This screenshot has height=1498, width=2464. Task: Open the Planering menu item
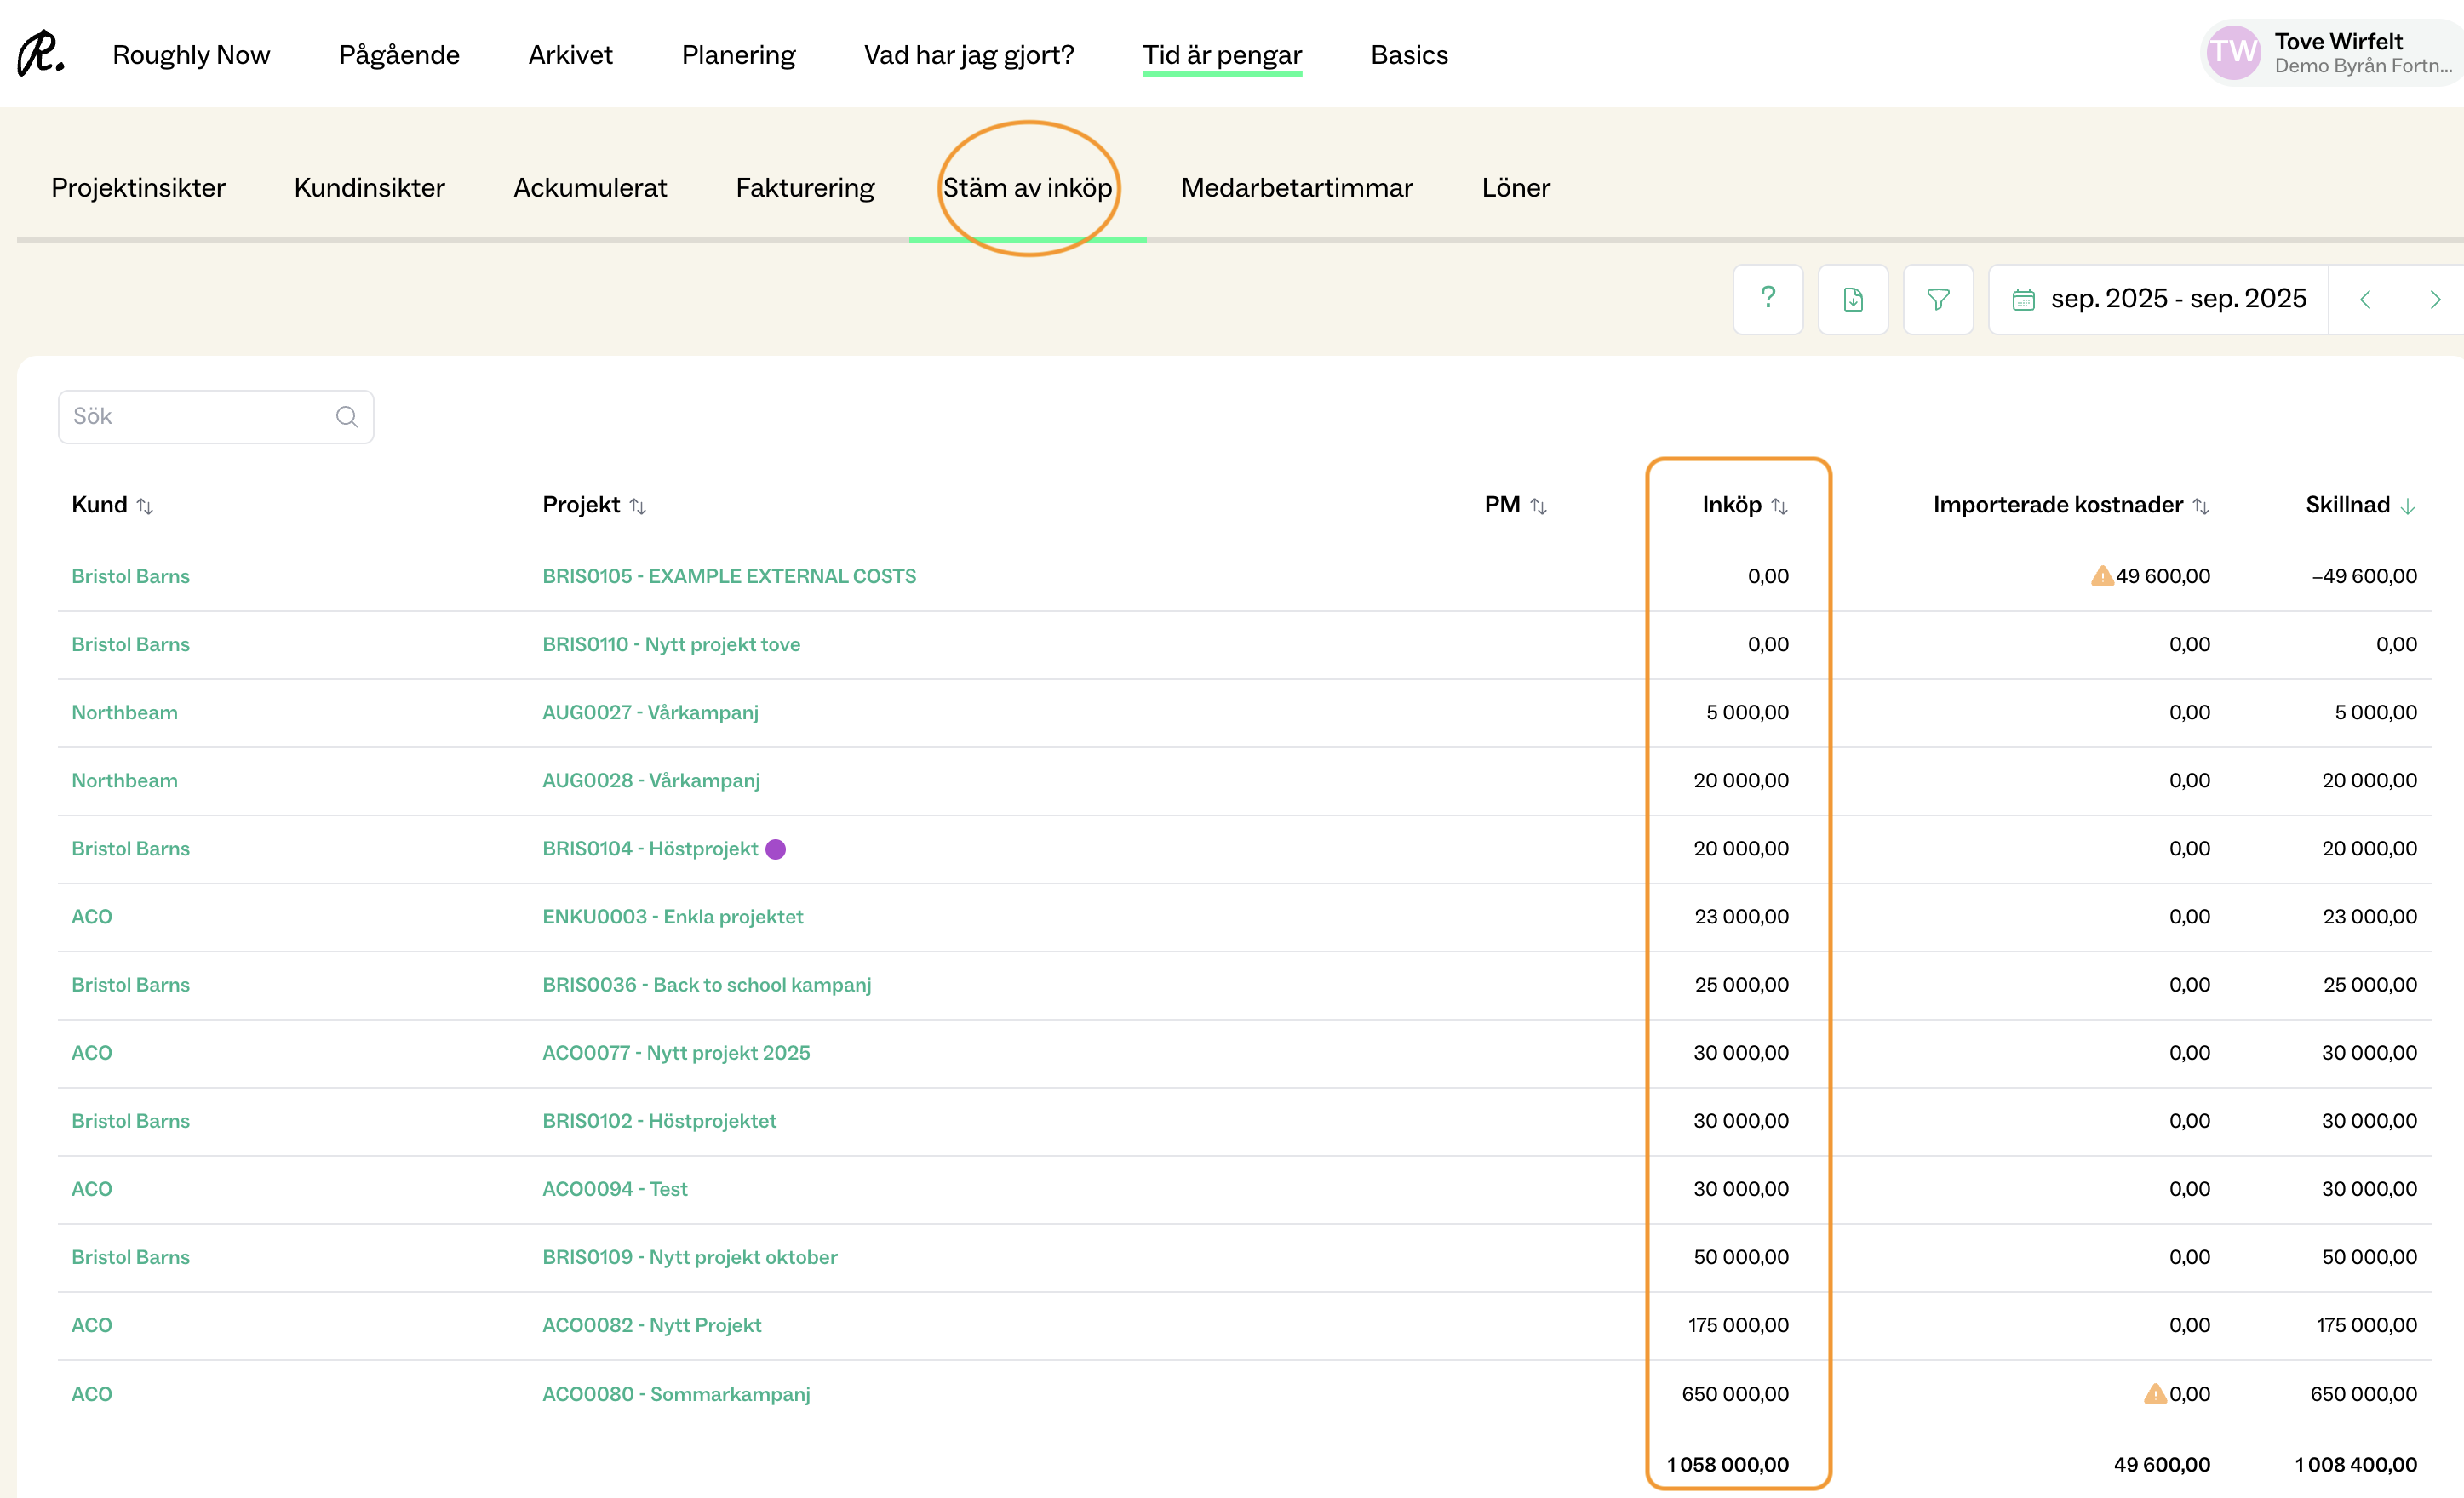click(x=738, y=55)
